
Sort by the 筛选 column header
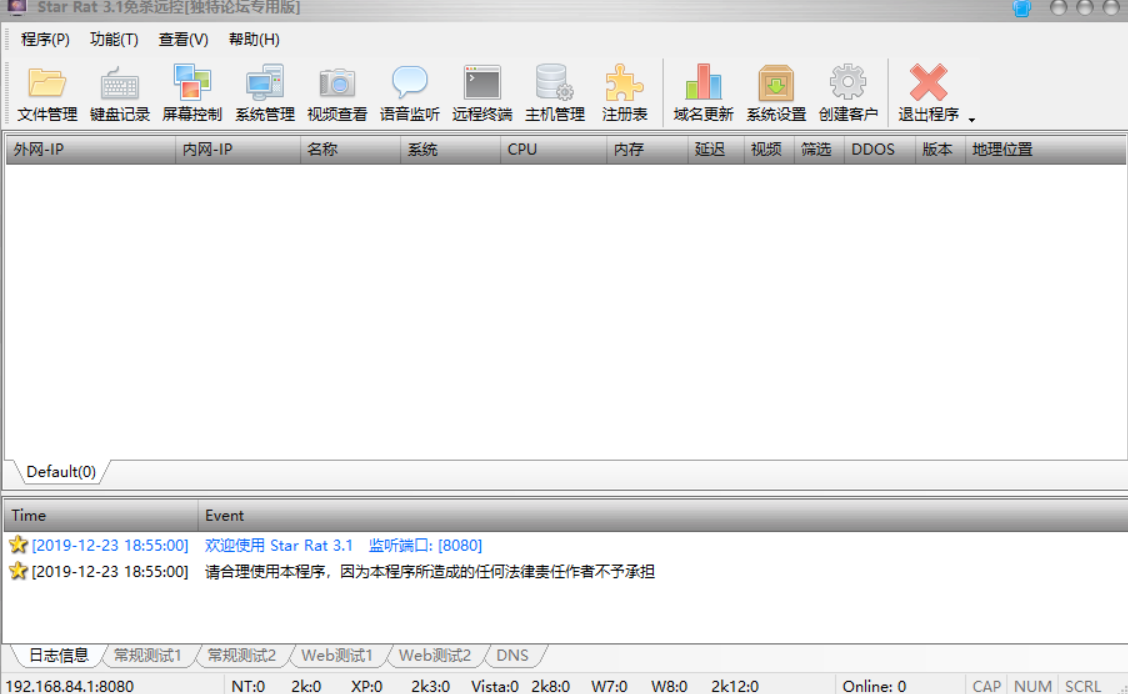[x=819, y=150]
